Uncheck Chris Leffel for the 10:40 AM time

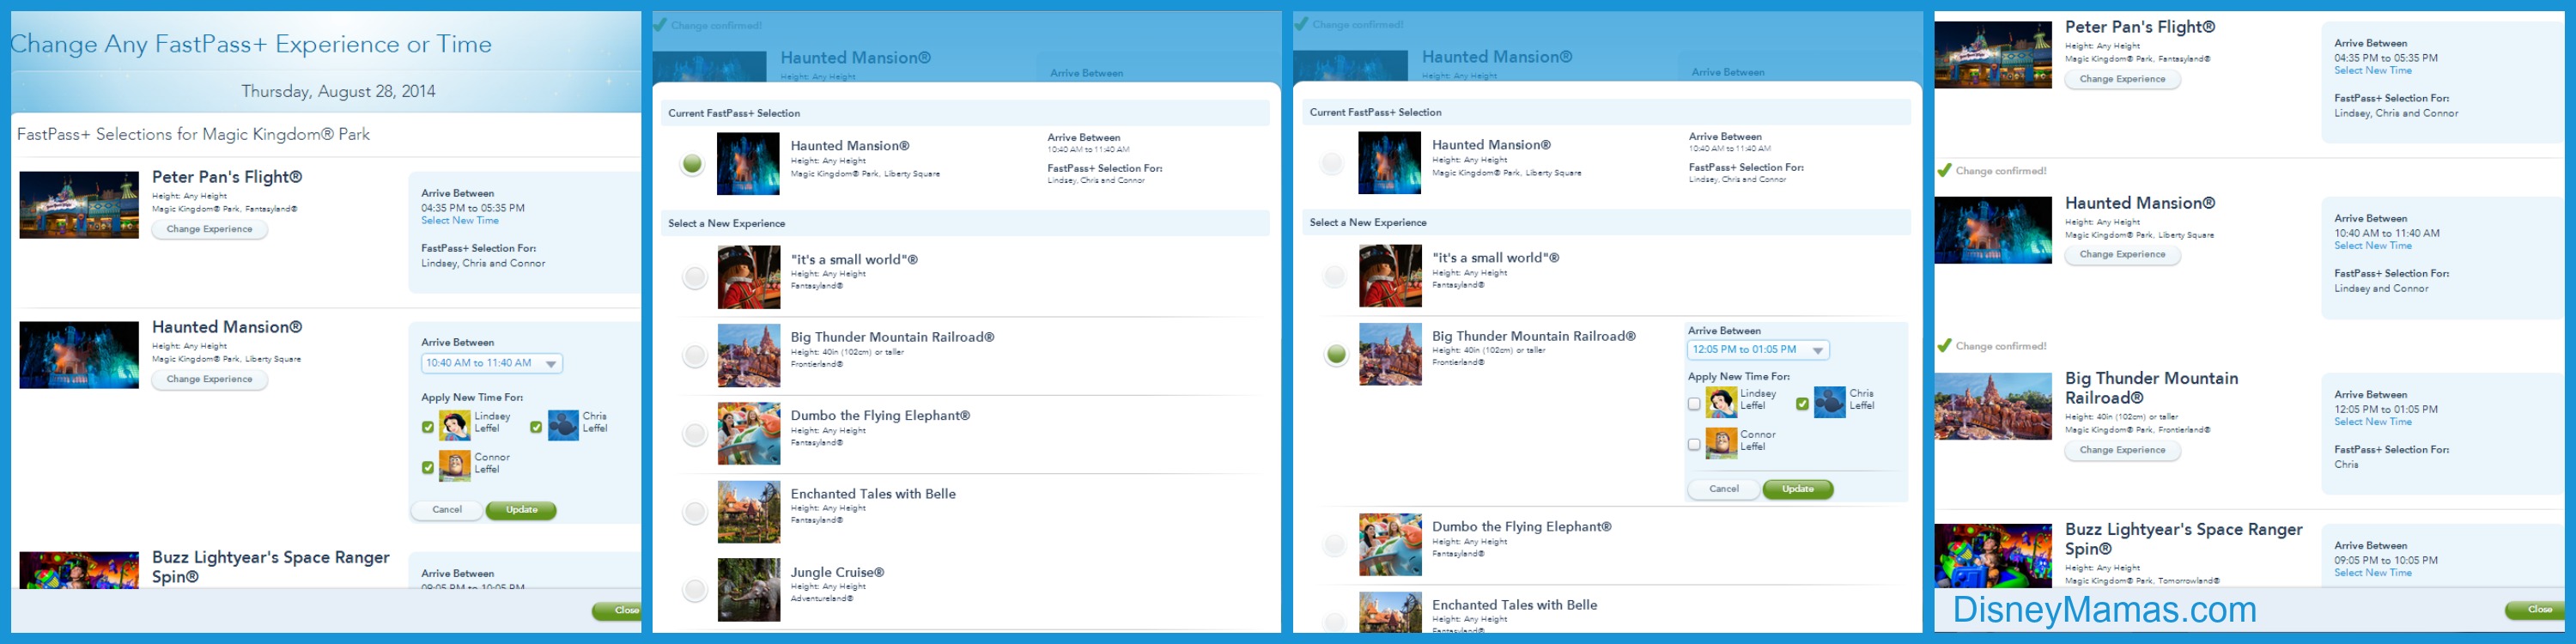click(x=536, y=427)
